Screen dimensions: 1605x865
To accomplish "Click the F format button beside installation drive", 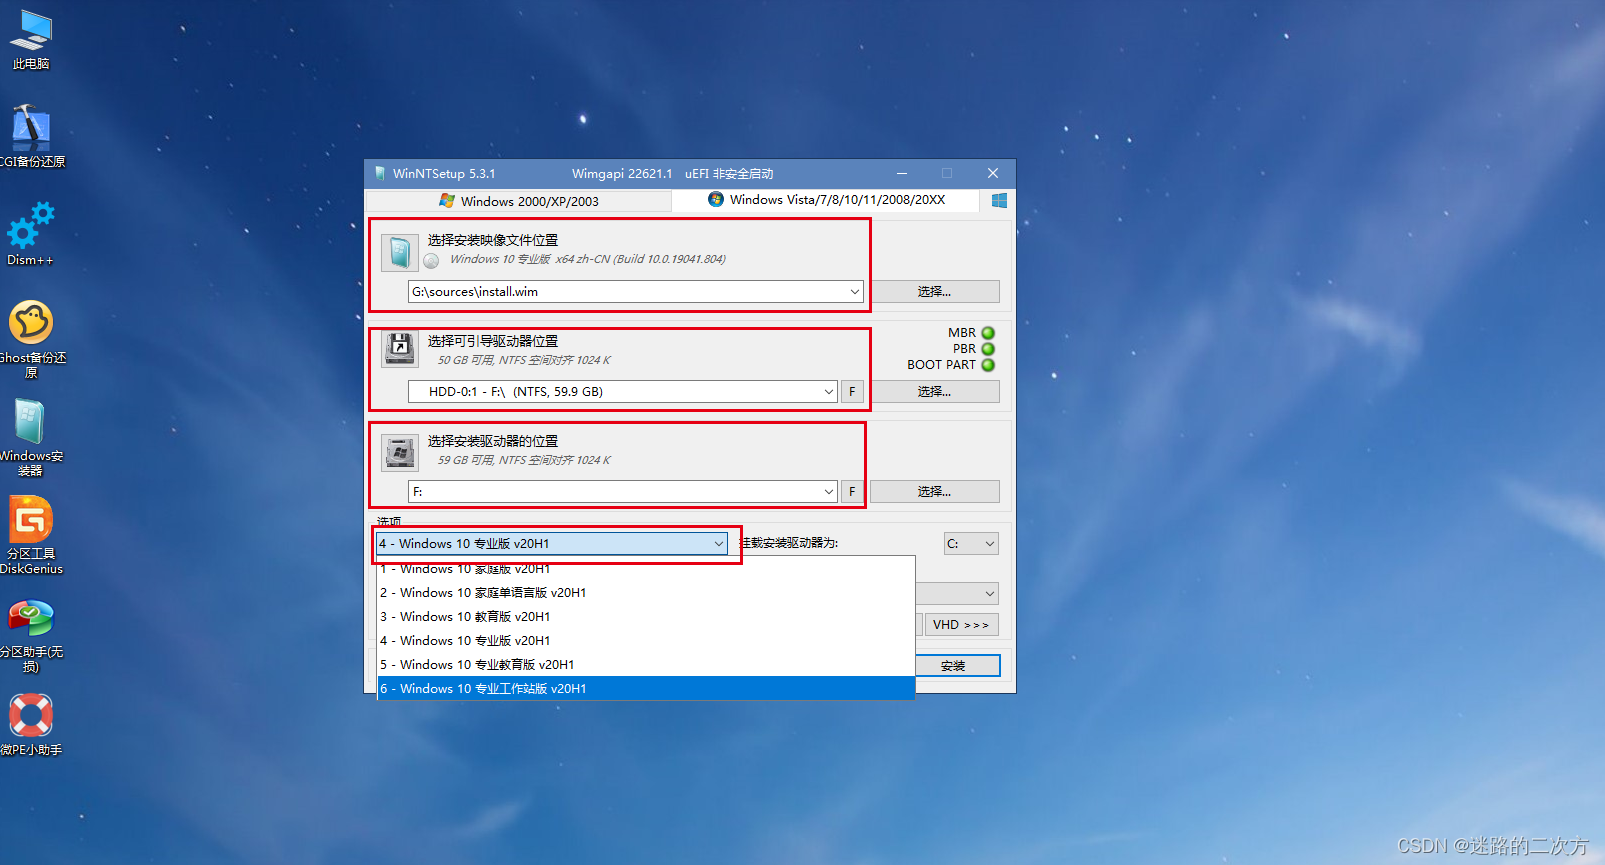I will tap(852, 492).
